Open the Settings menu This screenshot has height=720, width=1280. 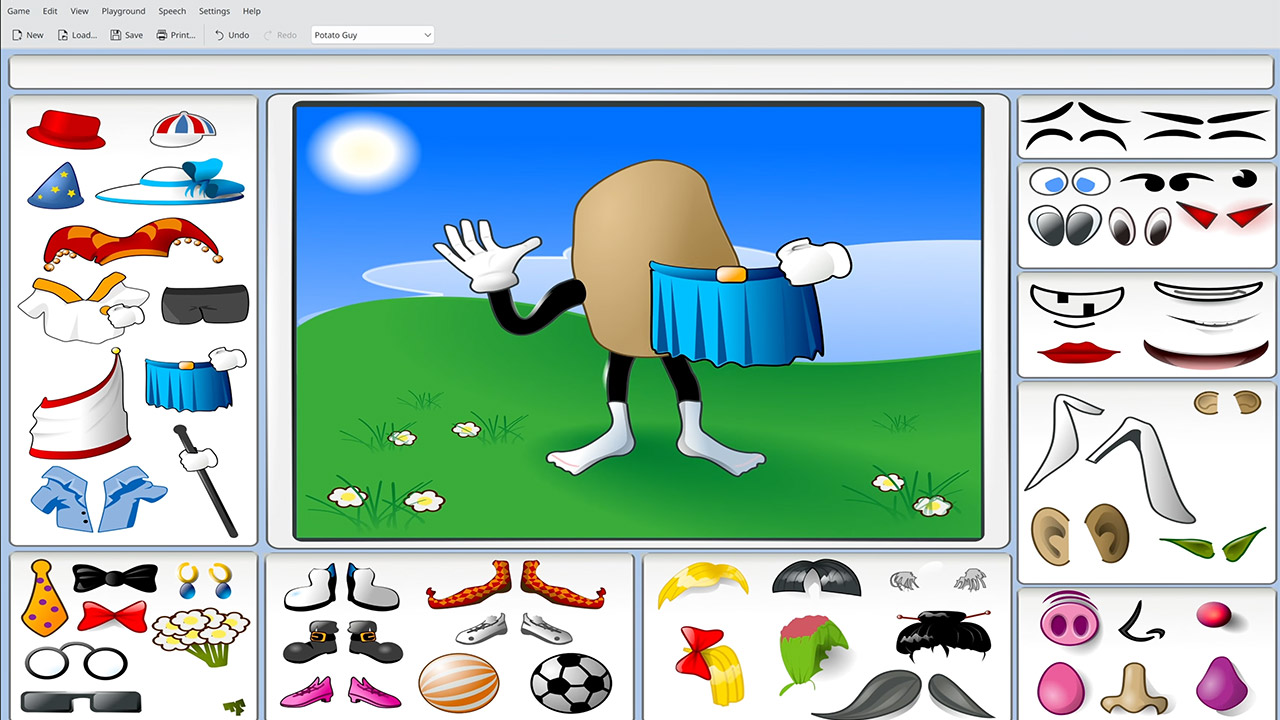pos(214,11)
